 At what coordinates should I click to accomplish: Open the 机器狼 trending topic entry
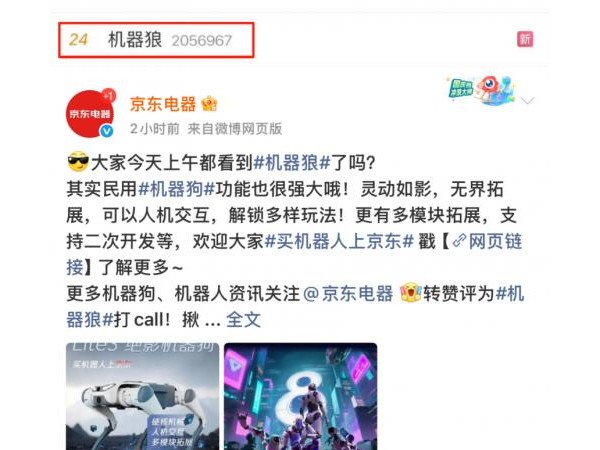click(x=156, y=40)
